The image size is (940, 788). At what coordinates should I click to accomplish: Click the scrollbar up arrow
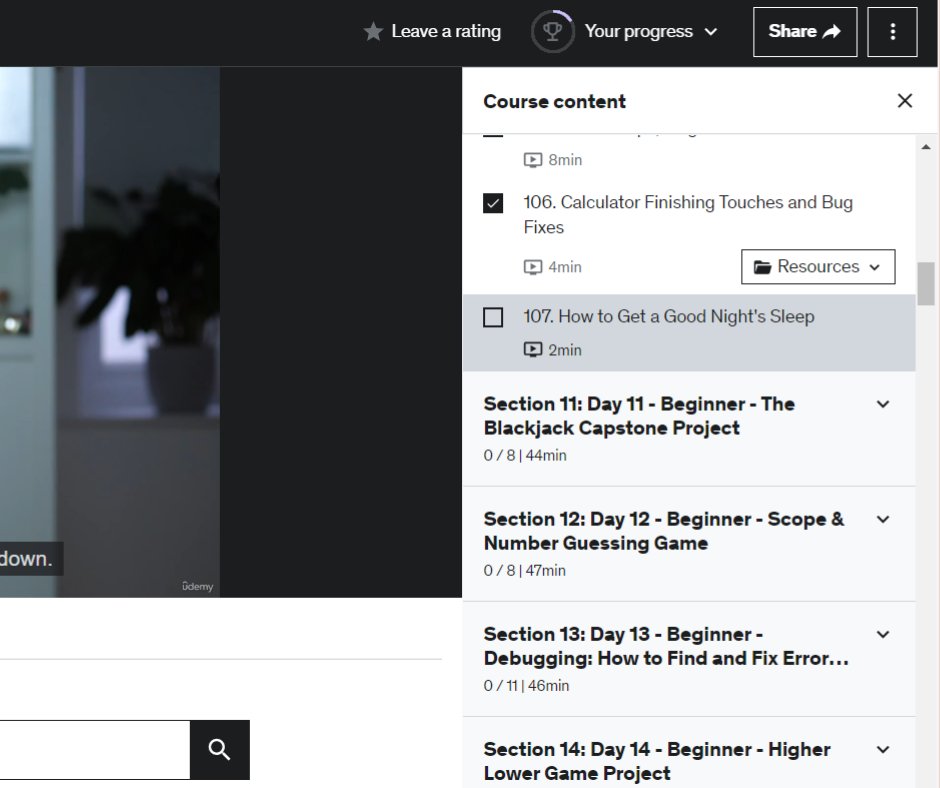click(926, 147)
